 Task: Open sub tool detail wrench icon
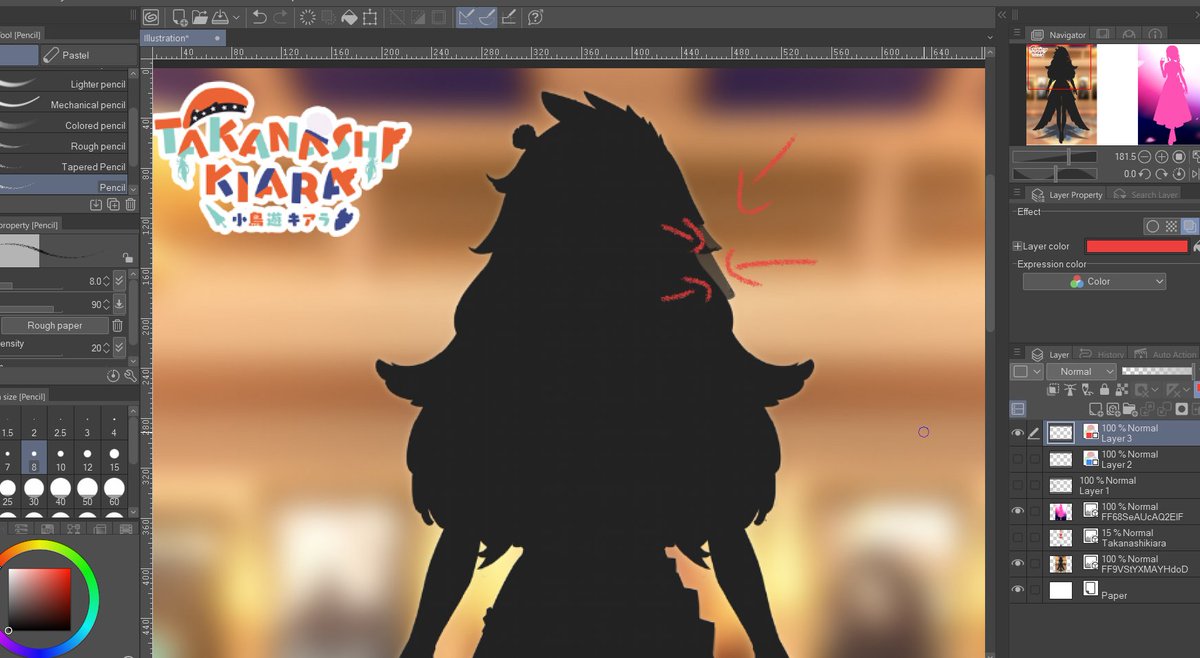pyautogui.click(x=130, y=376)
